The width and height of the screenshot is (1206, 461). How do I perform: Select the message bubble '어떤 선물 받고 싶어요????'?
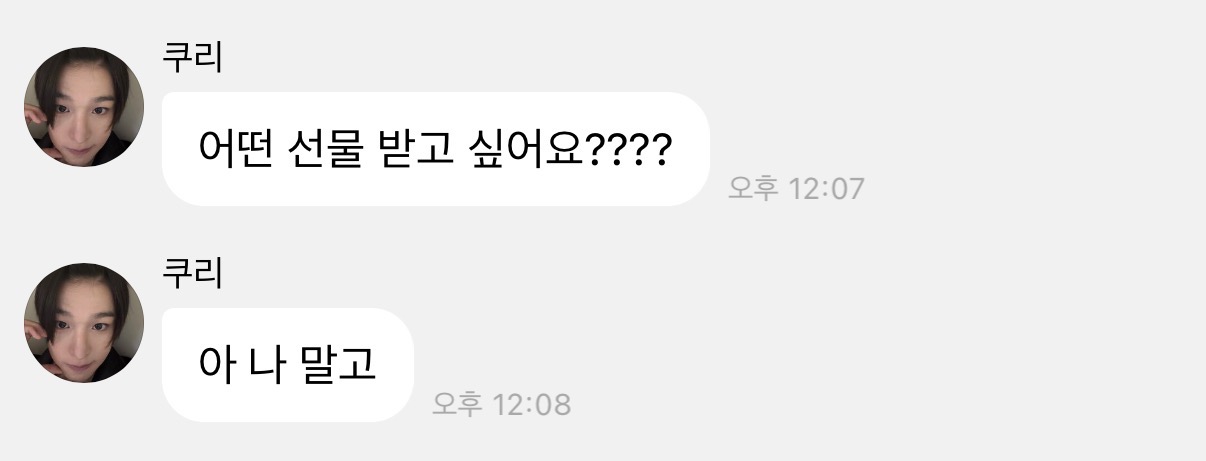pyautogui.click(x=435, y=149)
